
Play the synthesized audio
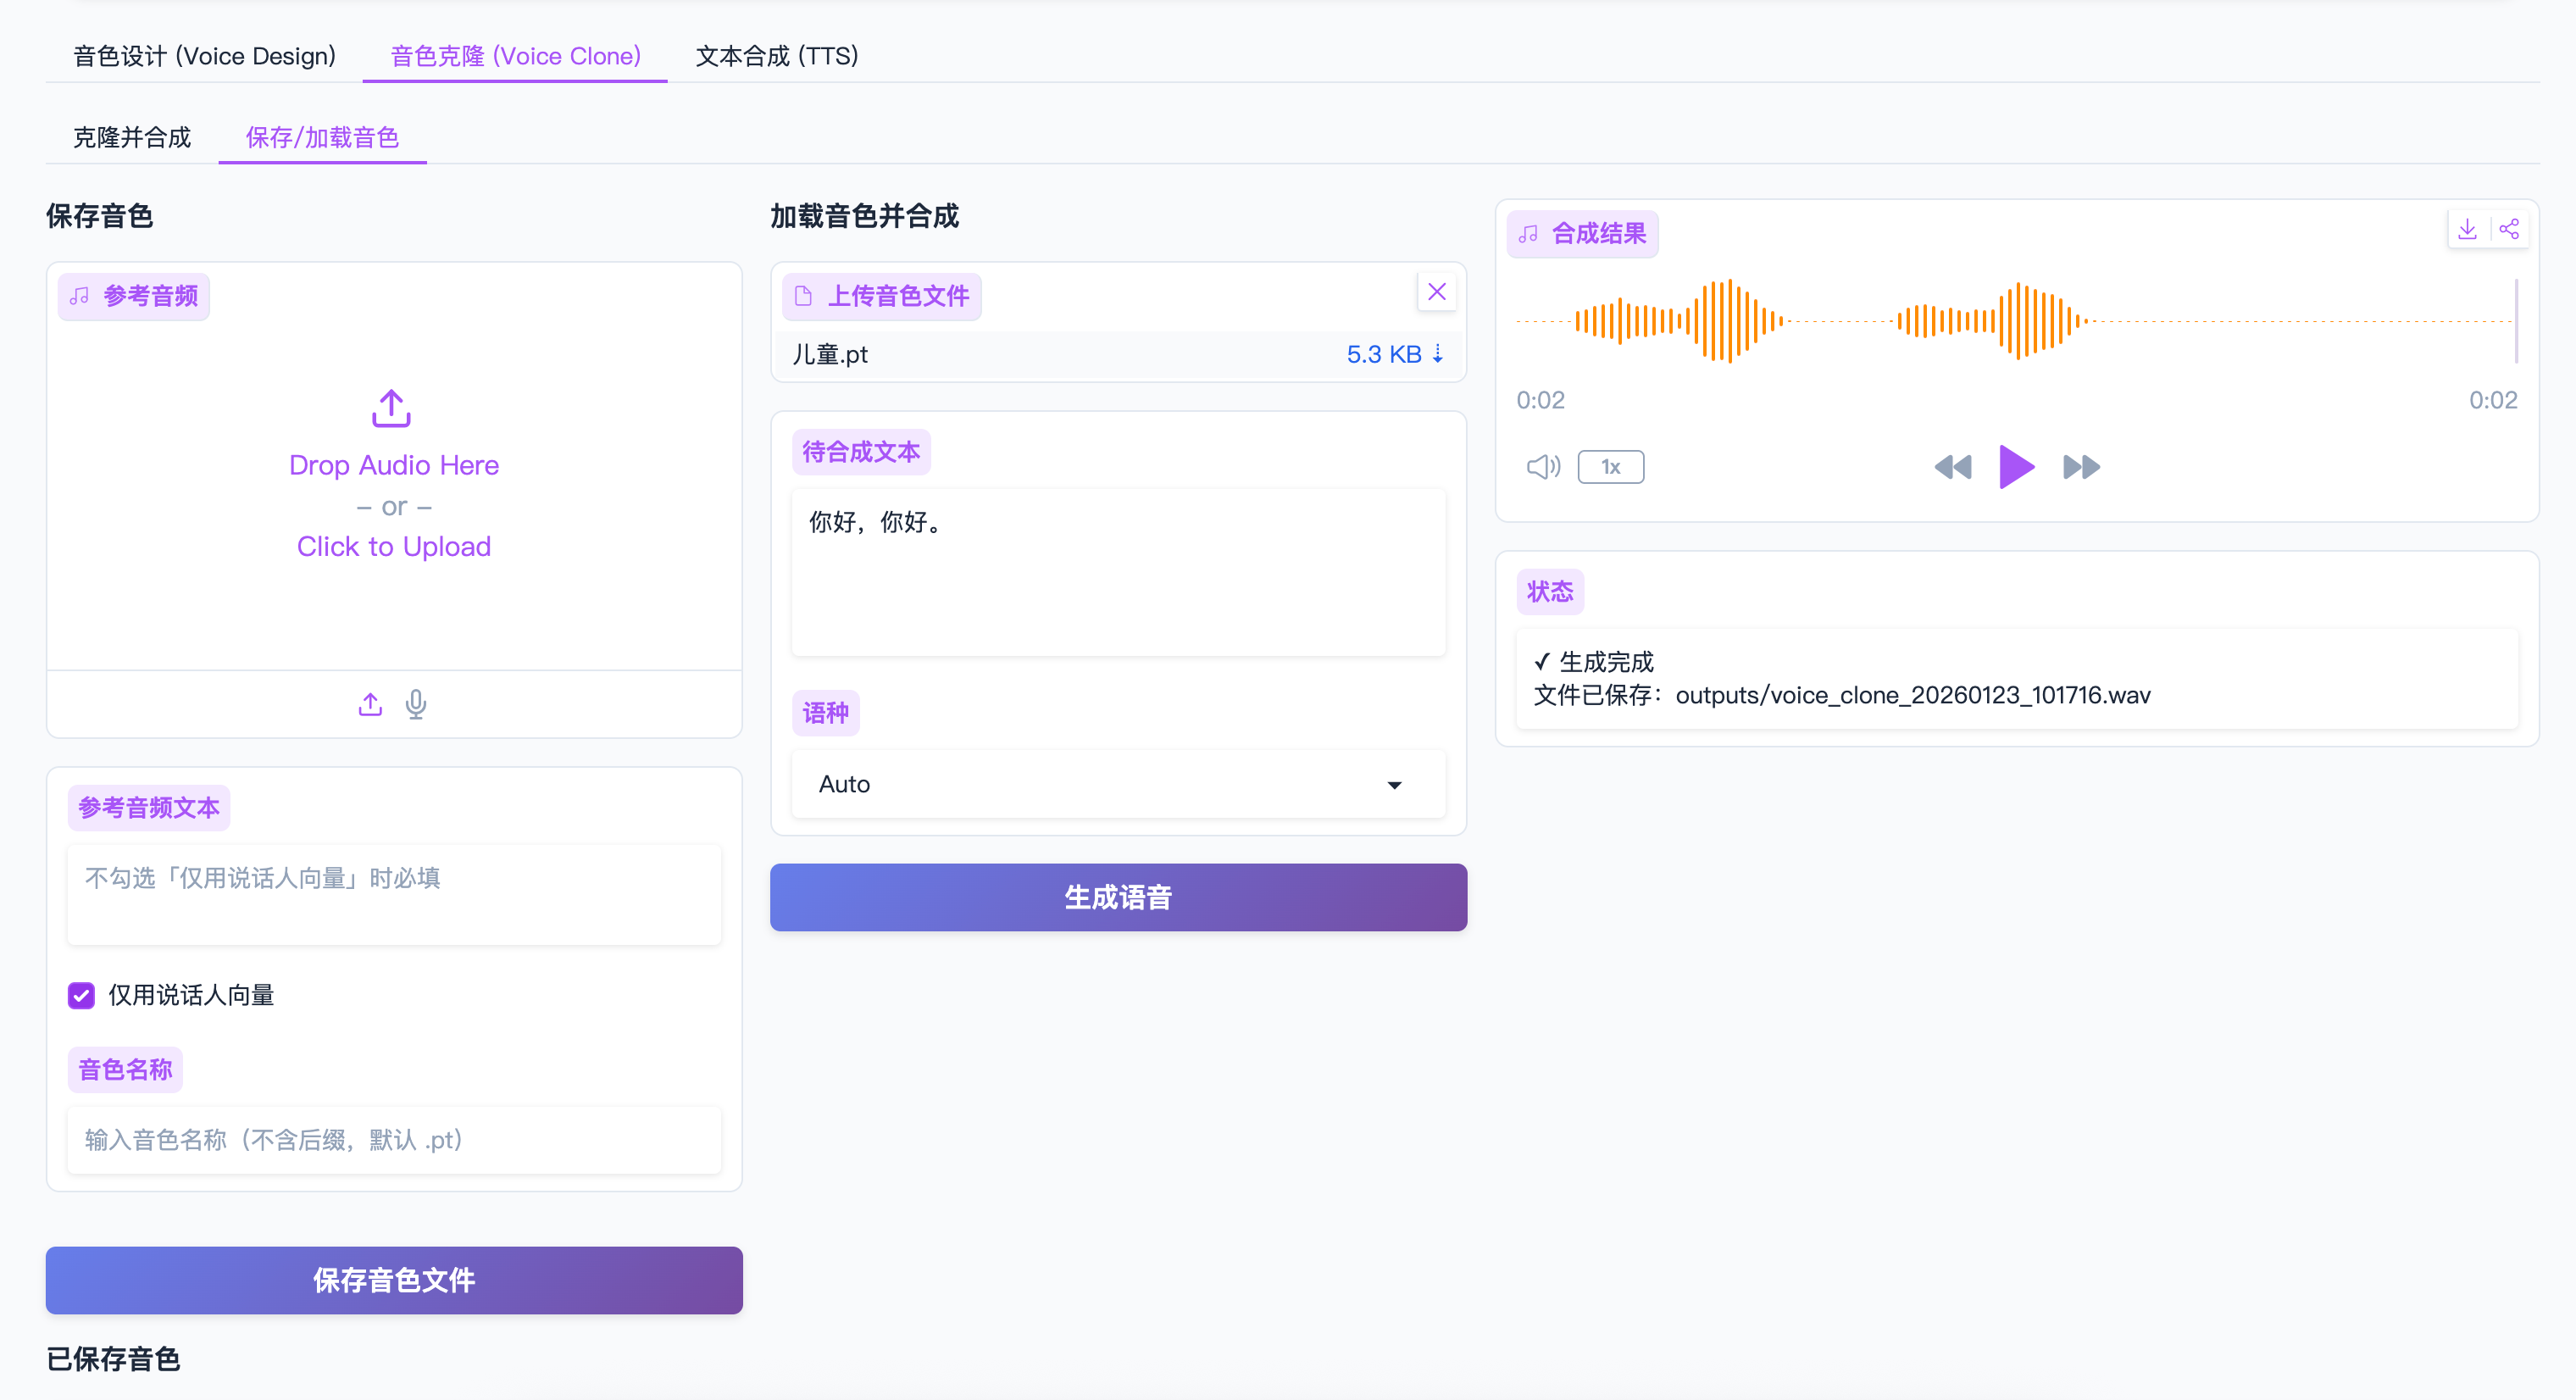click(x=2016, y=467)
